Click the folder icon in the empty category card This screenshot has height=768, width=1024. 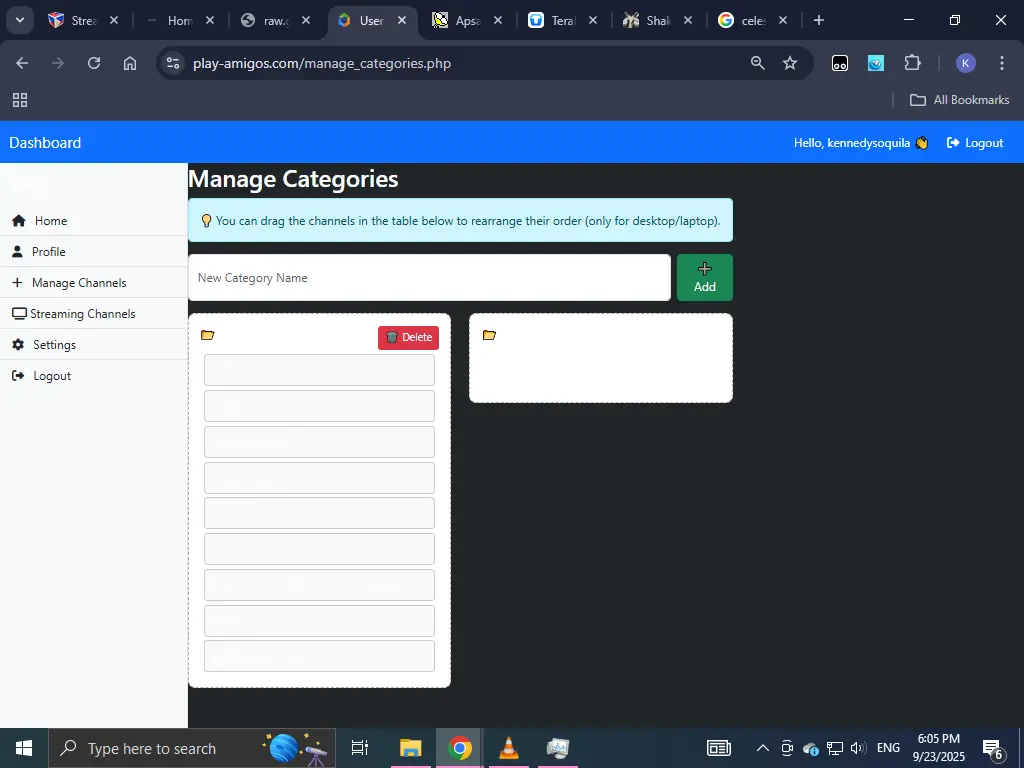coord(489,335)
